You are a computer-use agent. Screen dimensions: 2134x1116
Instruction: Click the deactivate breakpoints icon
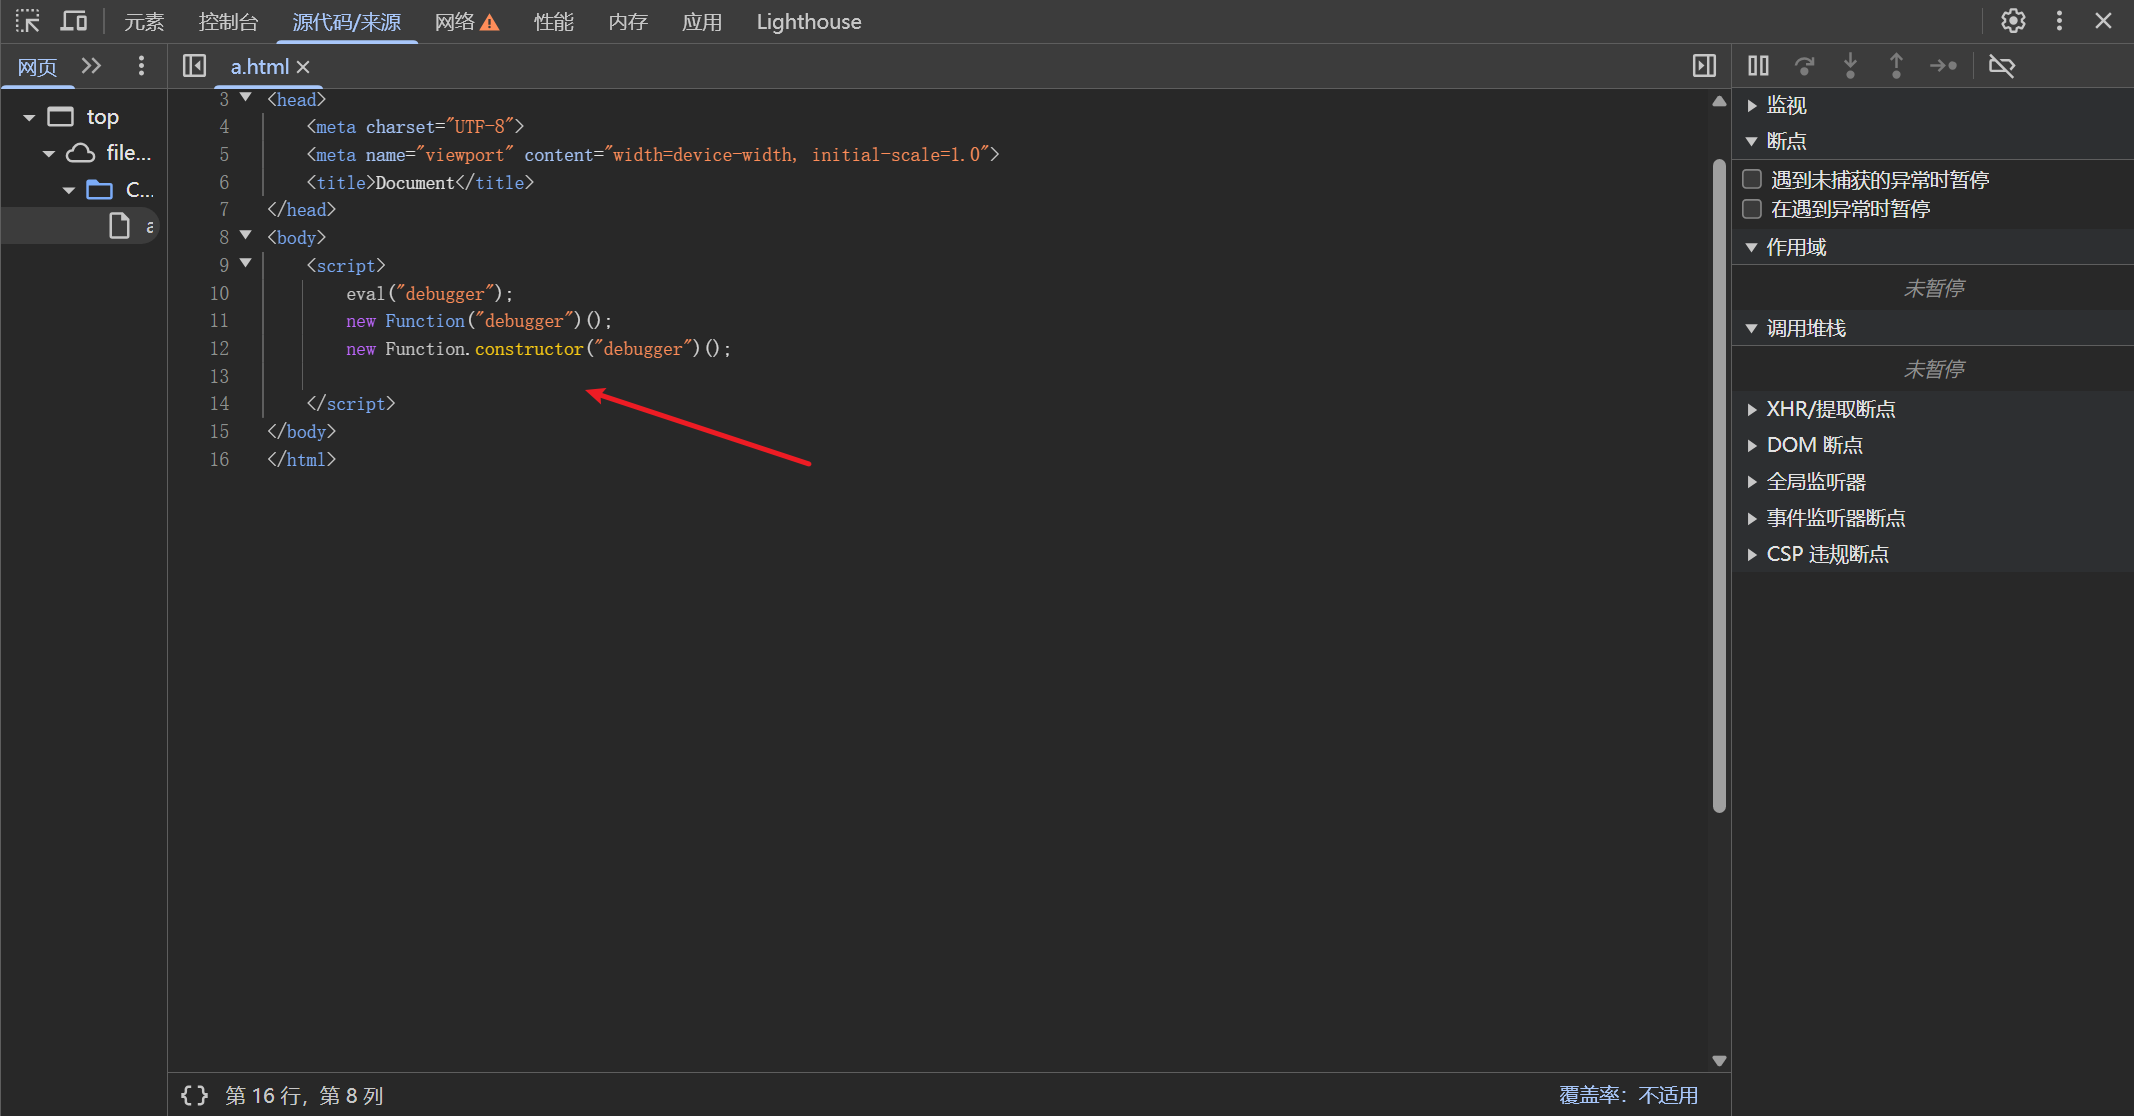(2001, 66)
